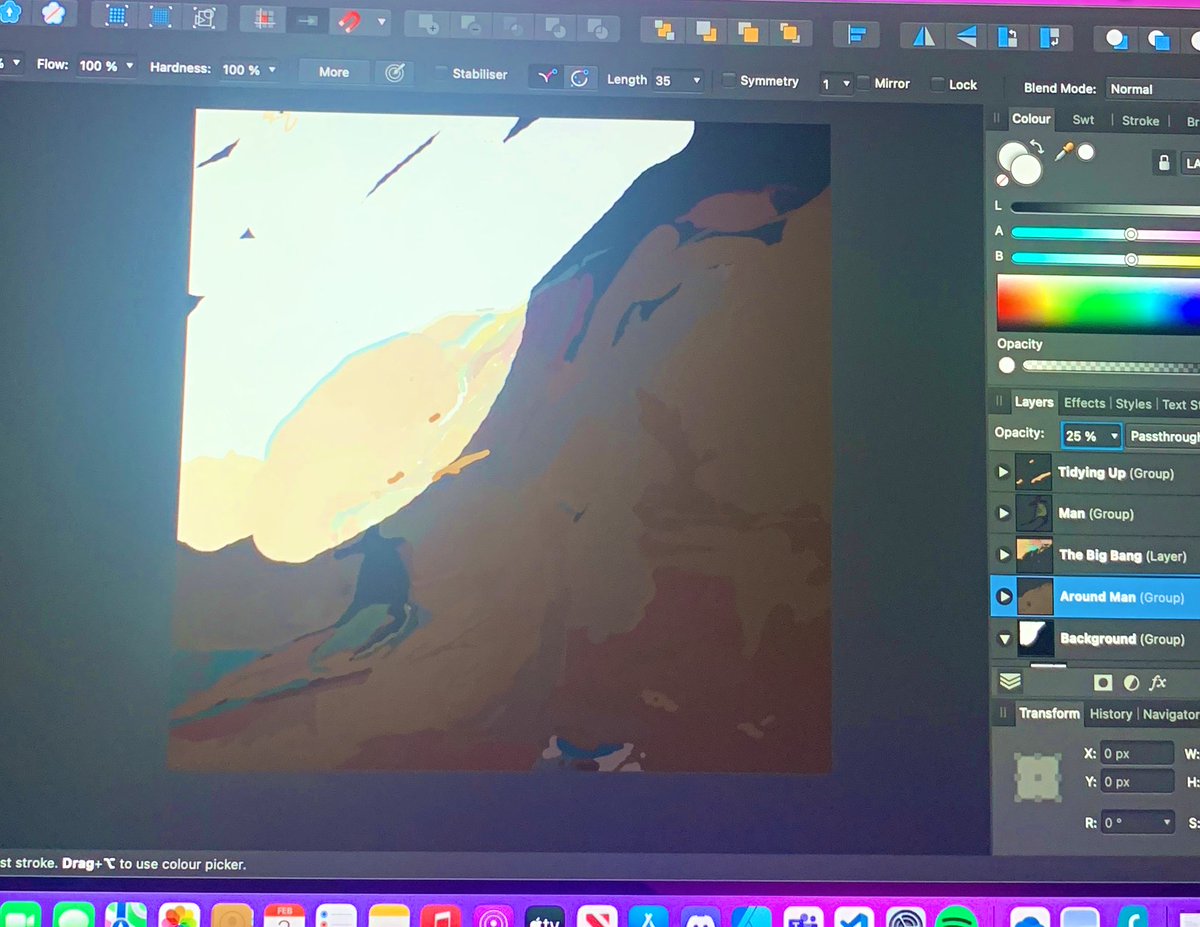1200x927 pixels.
Task: Open the layer fx effects icon
Action: 1158,683
